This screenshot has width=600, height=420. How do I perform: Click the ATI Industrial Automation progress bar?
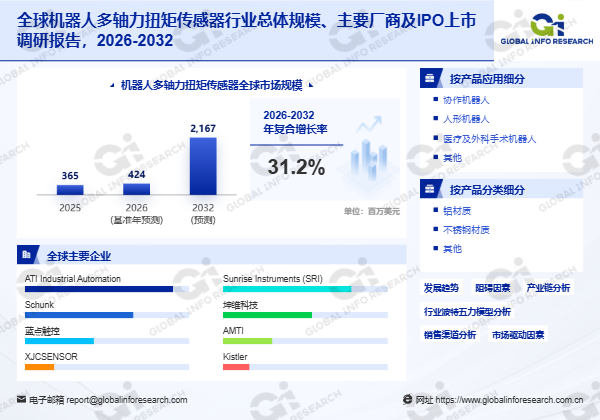[x=107, y=289]
